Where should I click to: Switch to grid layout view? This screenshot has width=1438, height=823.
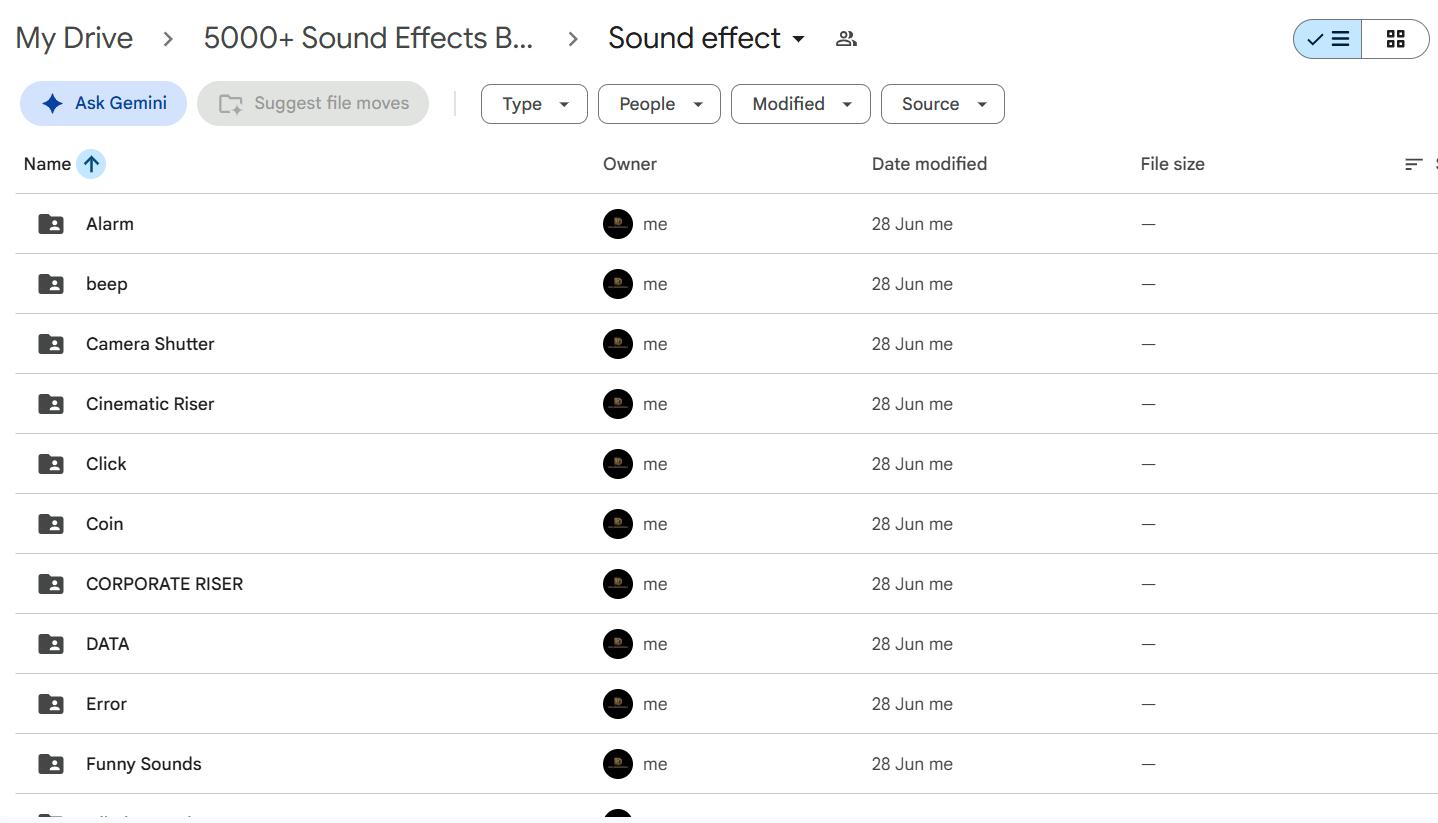tap(1396, 39)
